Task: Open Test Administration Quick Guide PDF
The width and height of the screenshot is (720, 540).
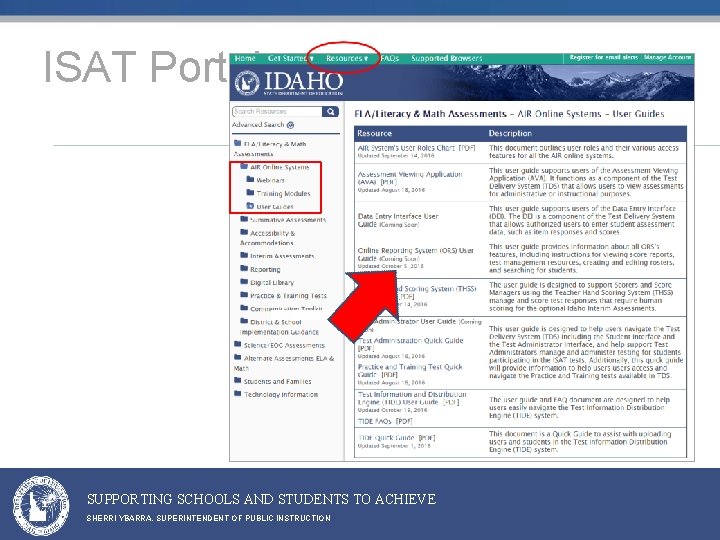Action: point(411,344)
